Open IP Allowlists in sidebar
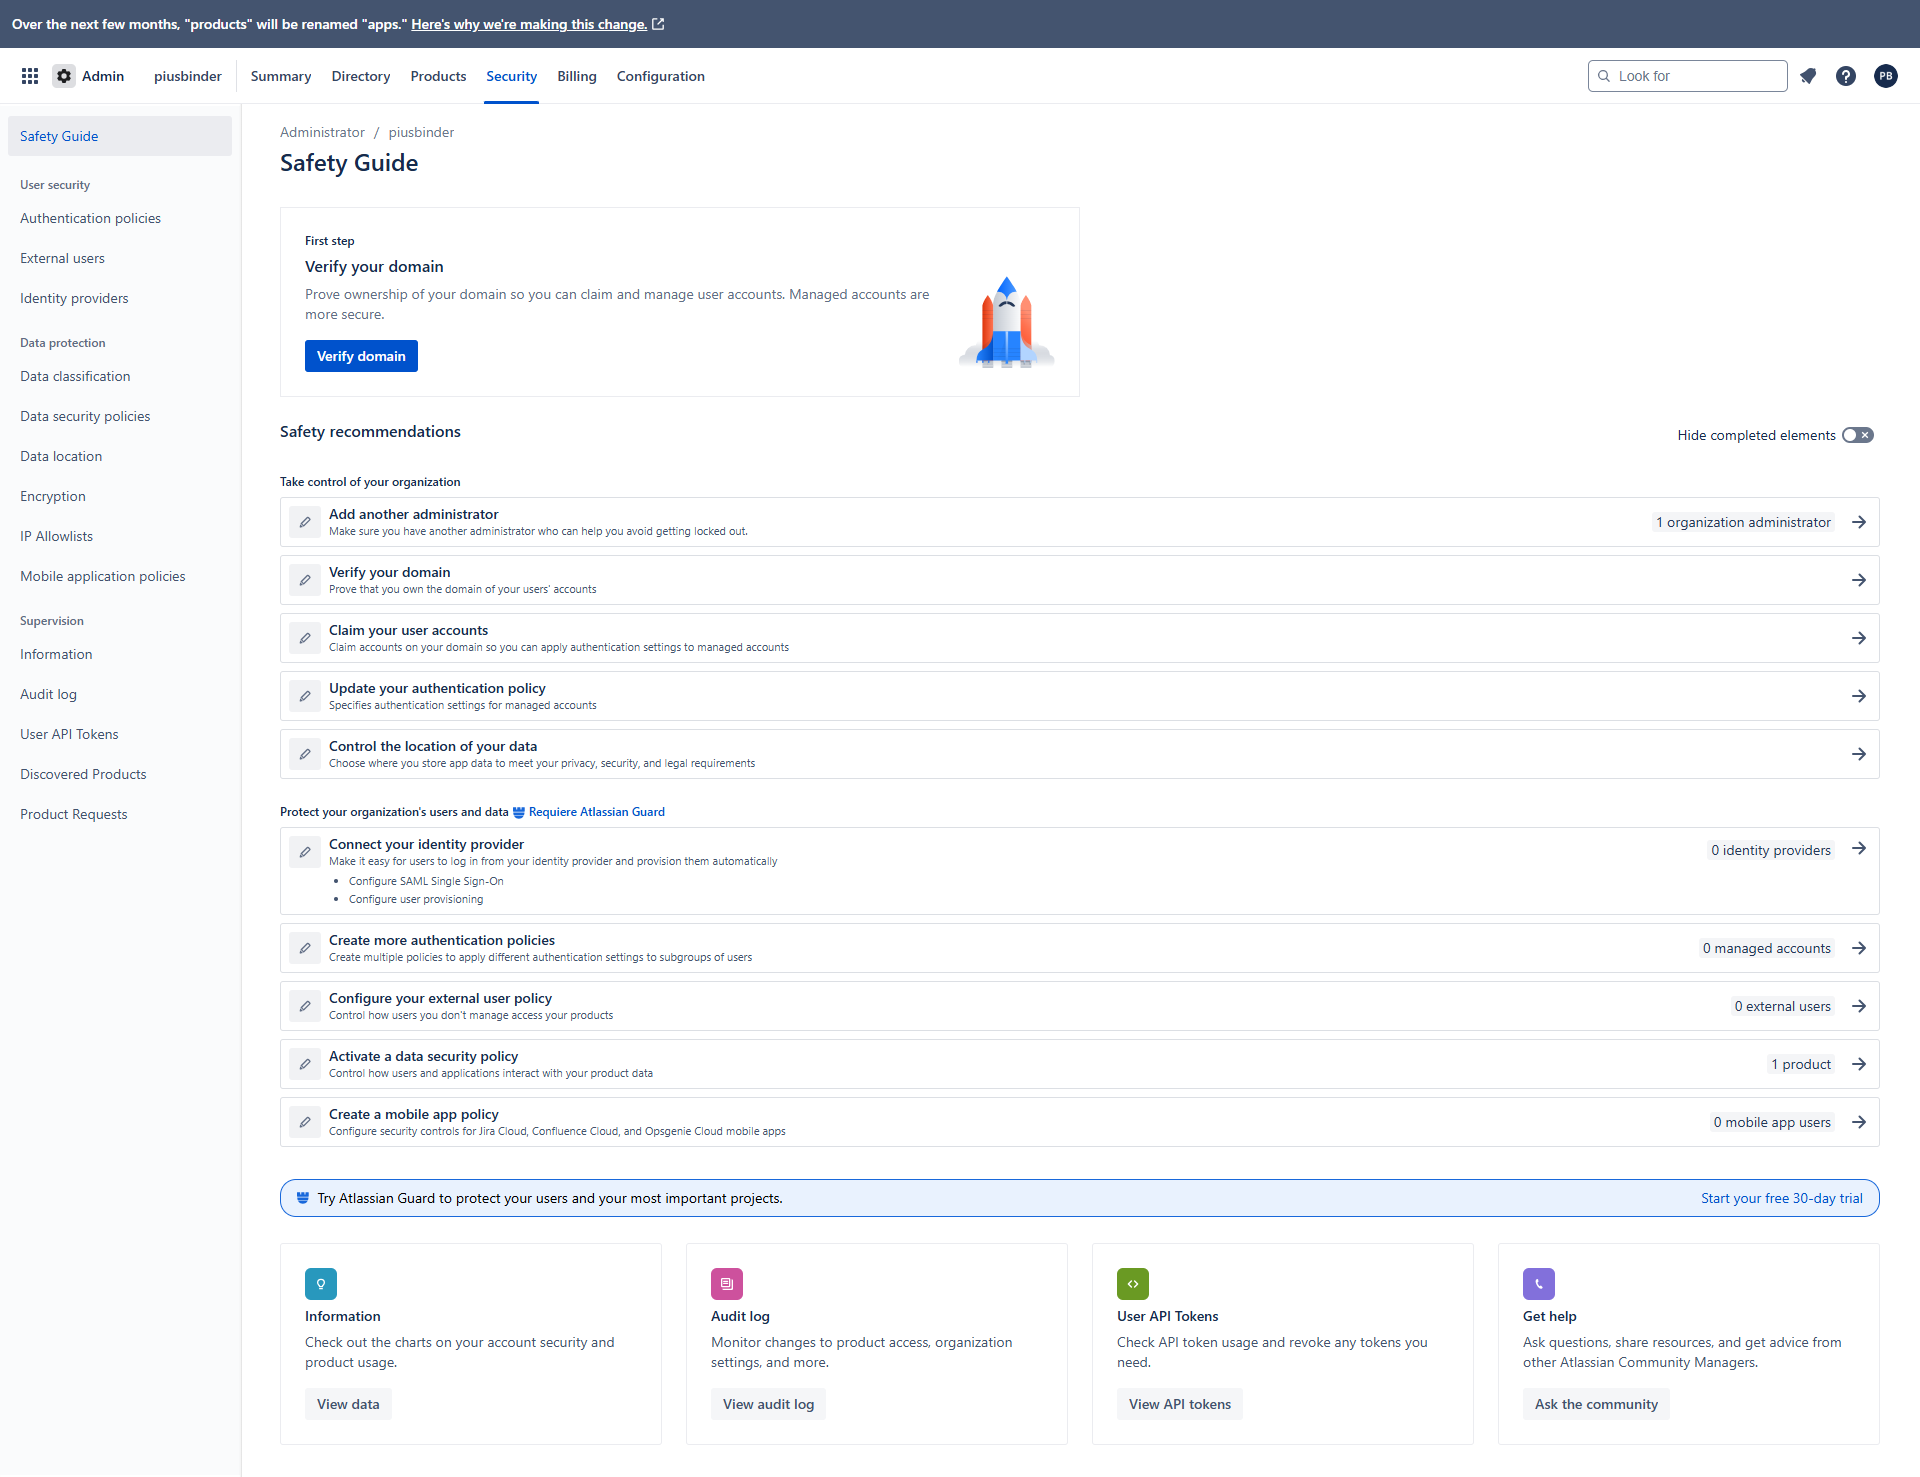1920x1477 pixels. click(x=56, y=536)
